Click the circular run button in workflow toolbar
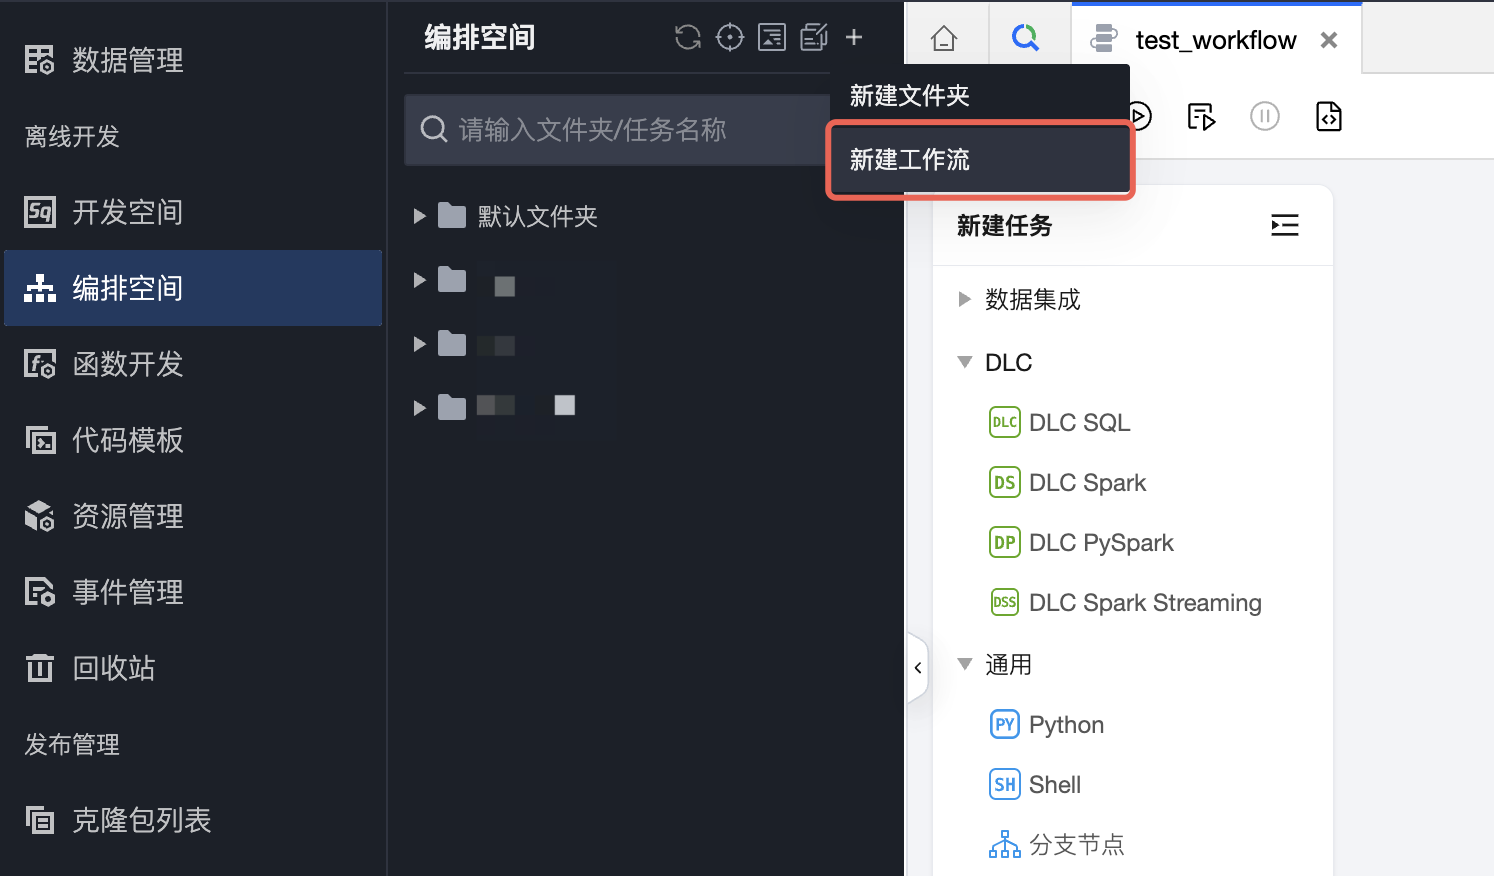The image size is (1494, 876). (1138, 117)
